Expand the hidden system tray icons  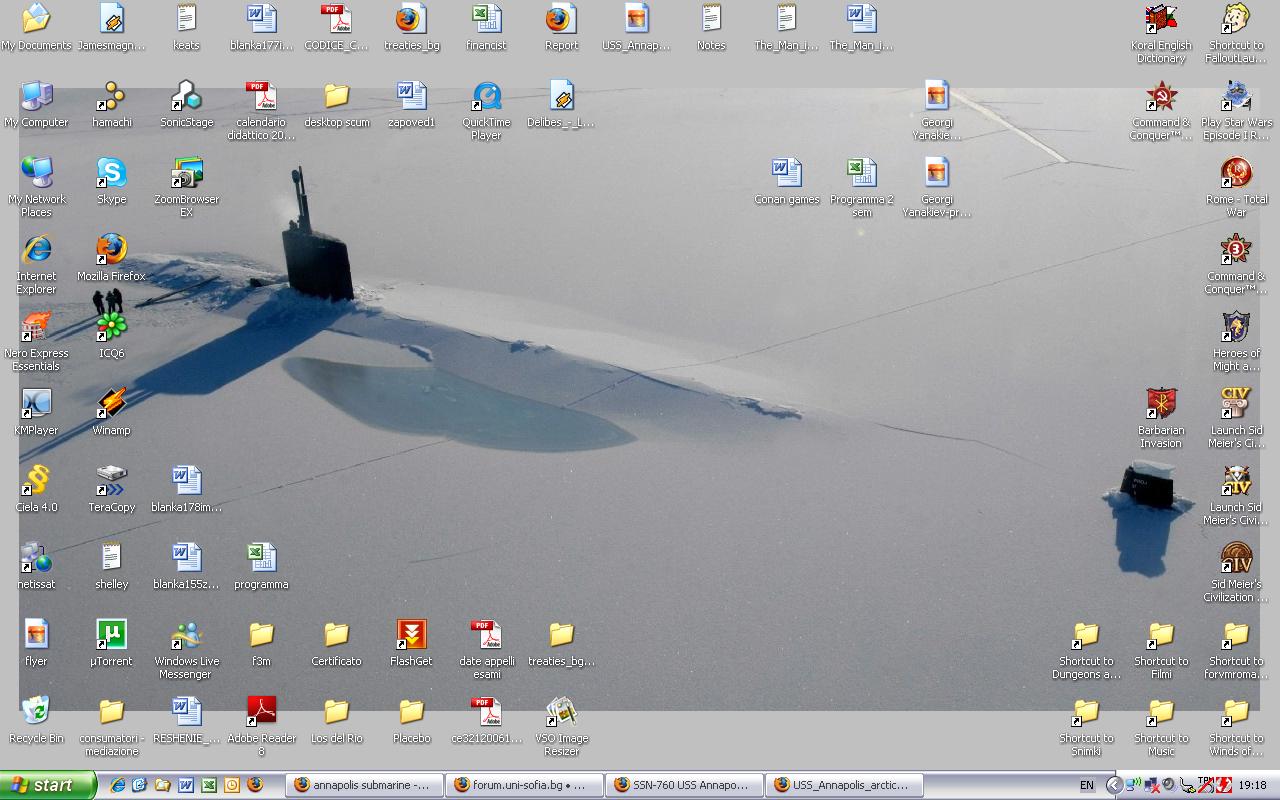click(x=1114, y=785)
